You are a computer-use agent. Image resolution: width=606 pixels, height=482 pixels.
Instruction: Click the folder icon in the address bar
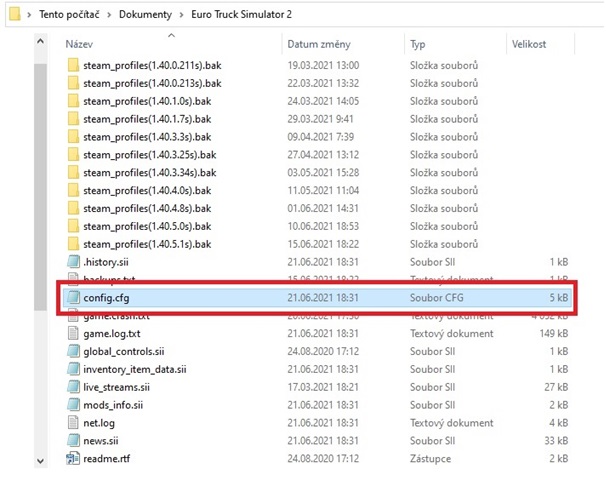pyautogui.click(x=15, y=14)
